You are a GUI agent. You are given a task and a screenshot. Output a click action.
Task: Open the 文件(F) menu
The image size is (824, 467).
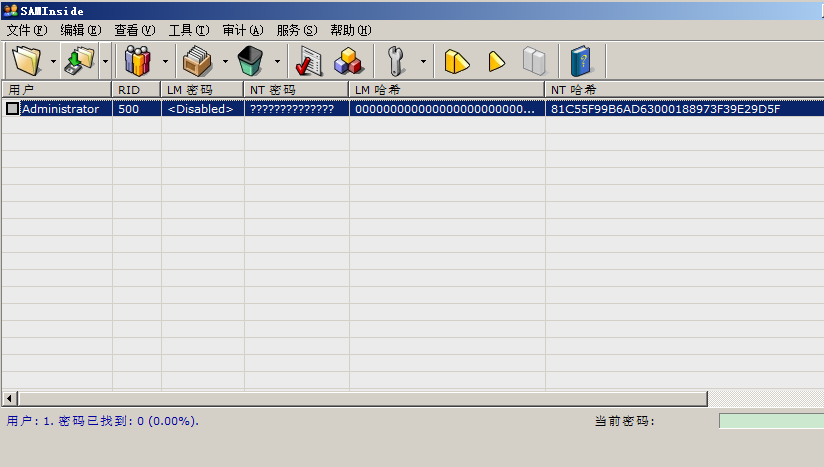click(27, 30)
